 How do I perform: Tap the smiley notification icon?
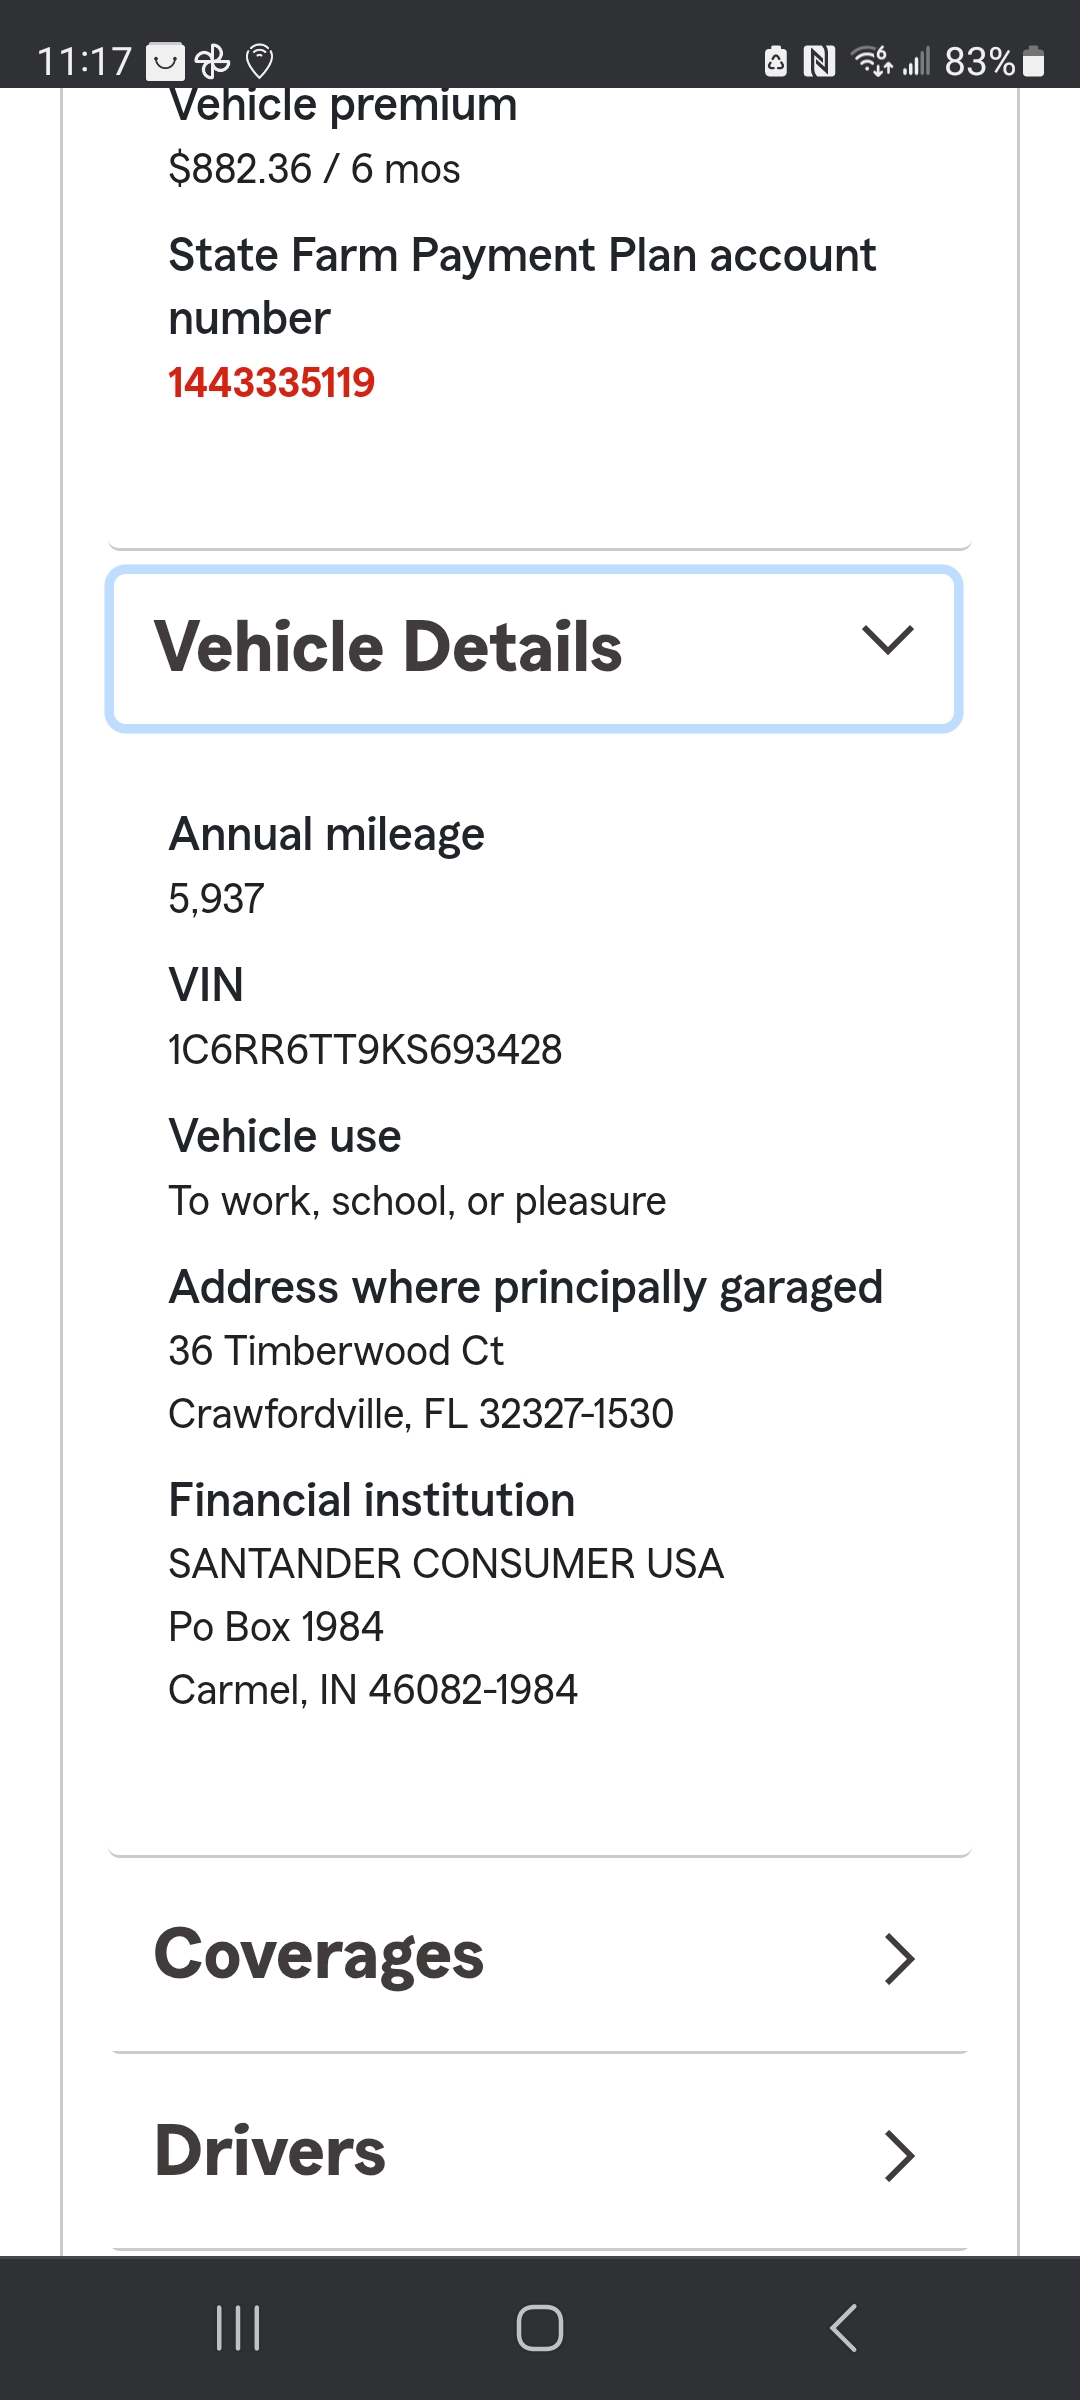pos(165,62)
